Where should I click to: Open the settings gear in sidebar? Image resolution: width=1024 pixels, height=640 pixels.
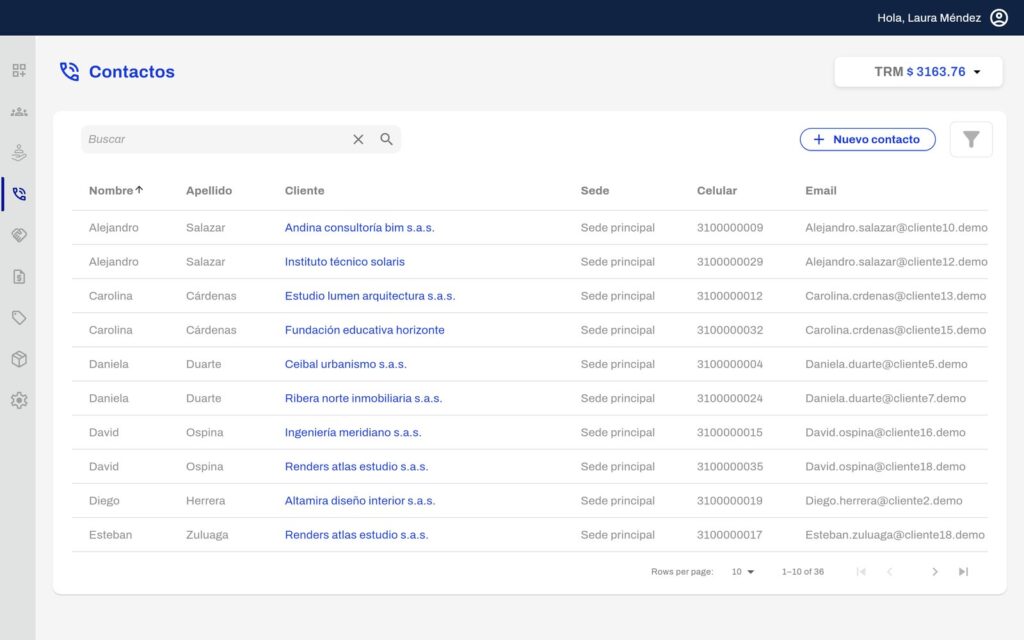[19, 400]
